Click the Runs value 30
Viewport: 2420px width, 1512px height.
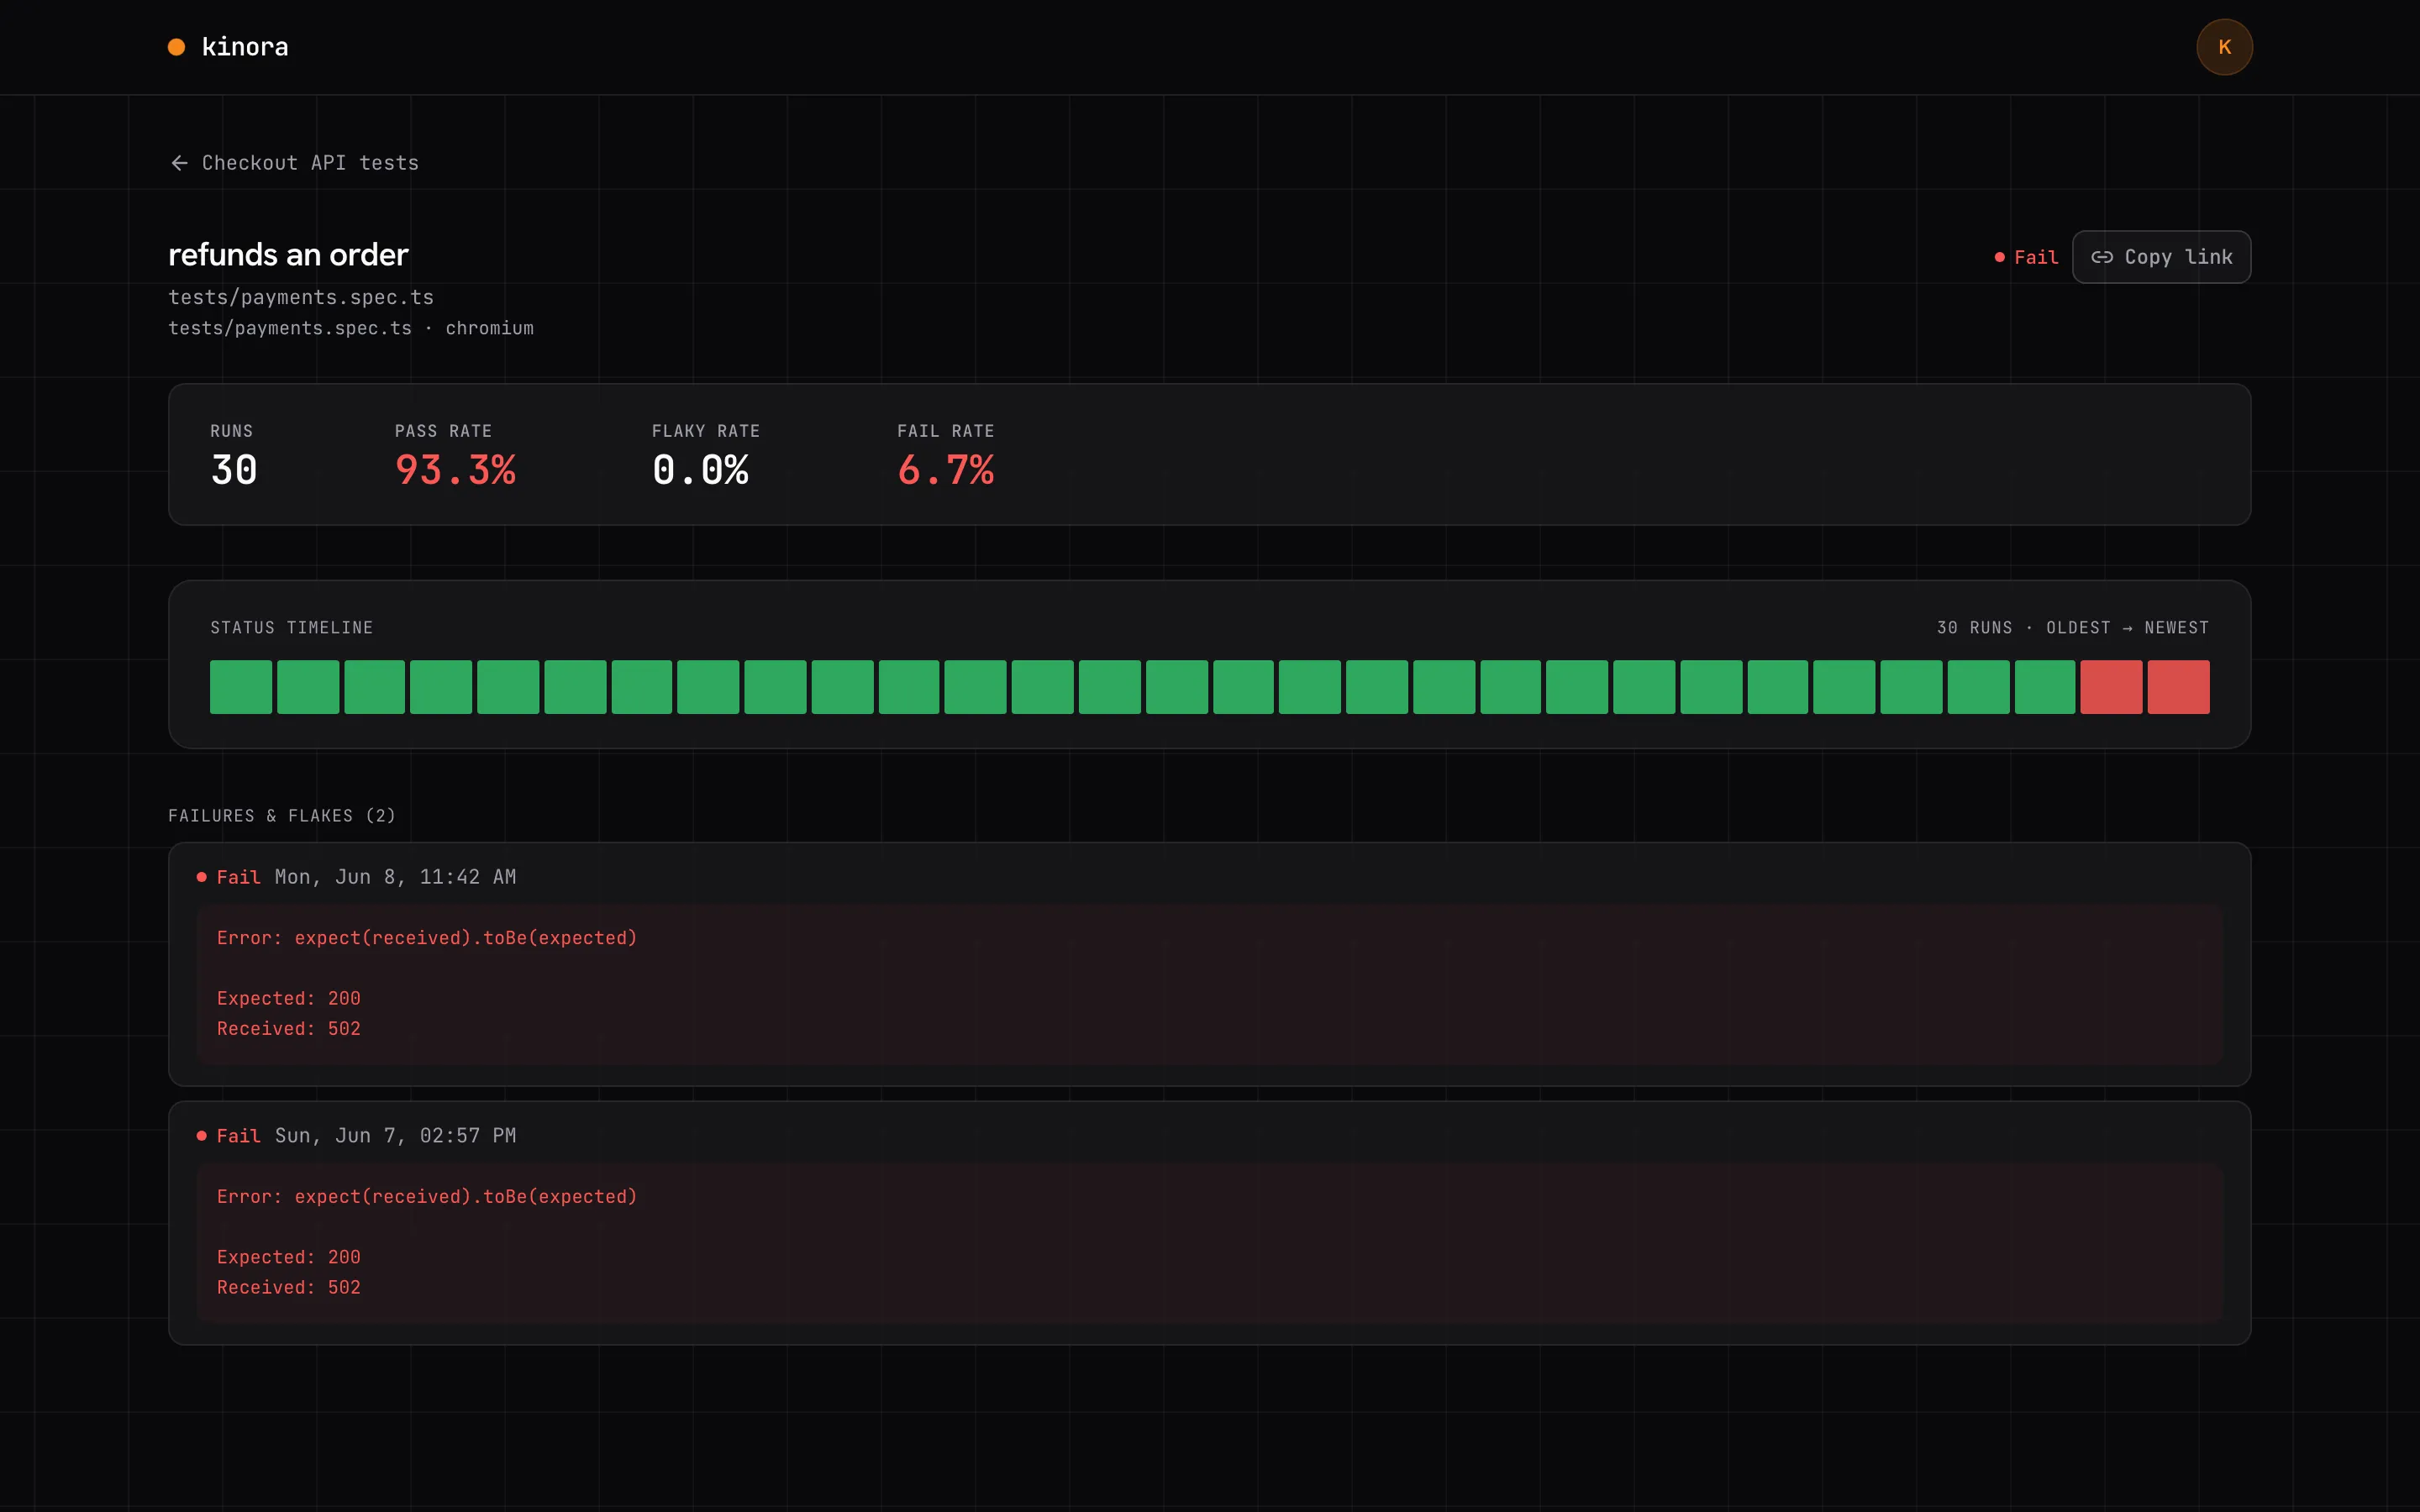point(234,470)
